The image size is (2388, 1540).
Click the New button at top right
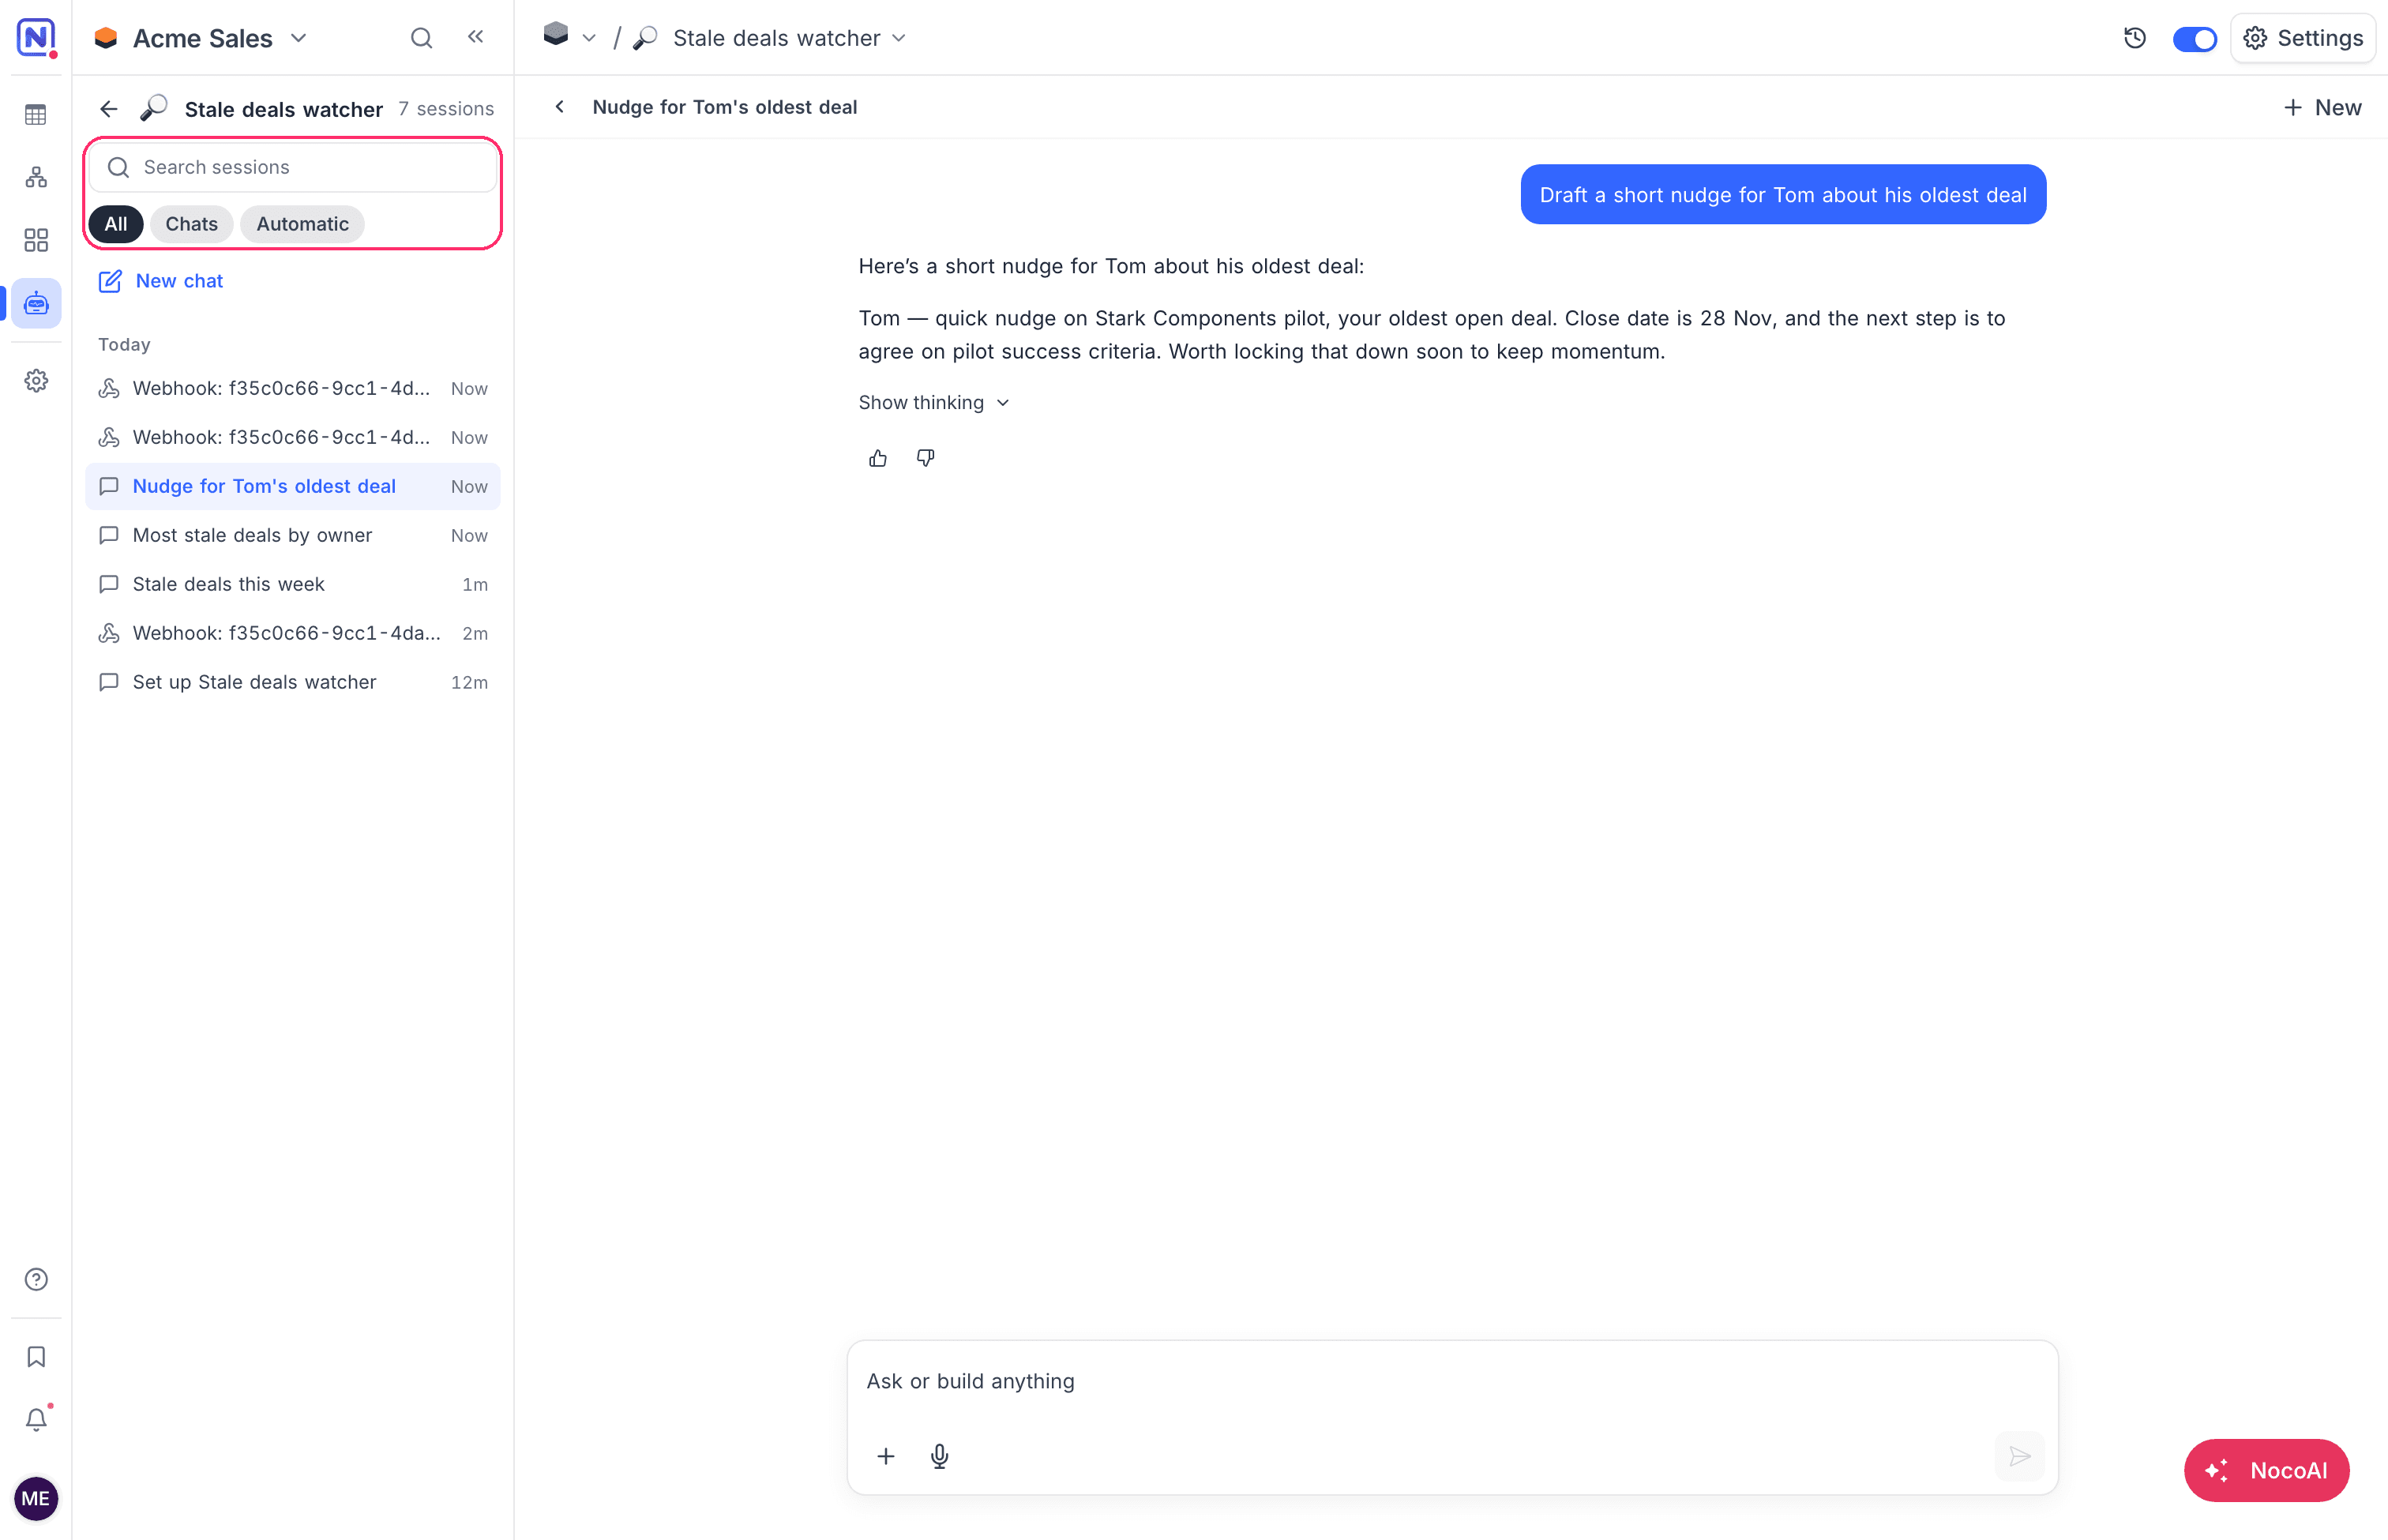click(2323, 107)
